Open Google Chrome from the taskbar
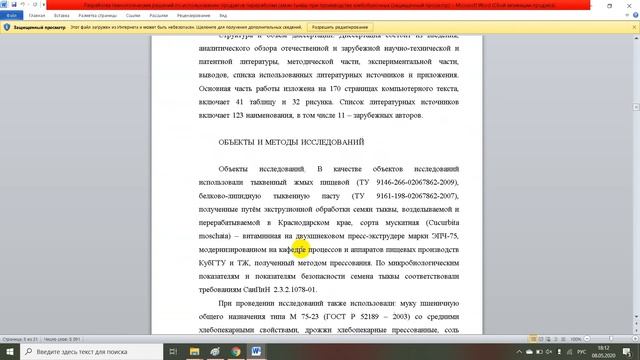Screen dimensions: 640x360 [x=236, y=351]
